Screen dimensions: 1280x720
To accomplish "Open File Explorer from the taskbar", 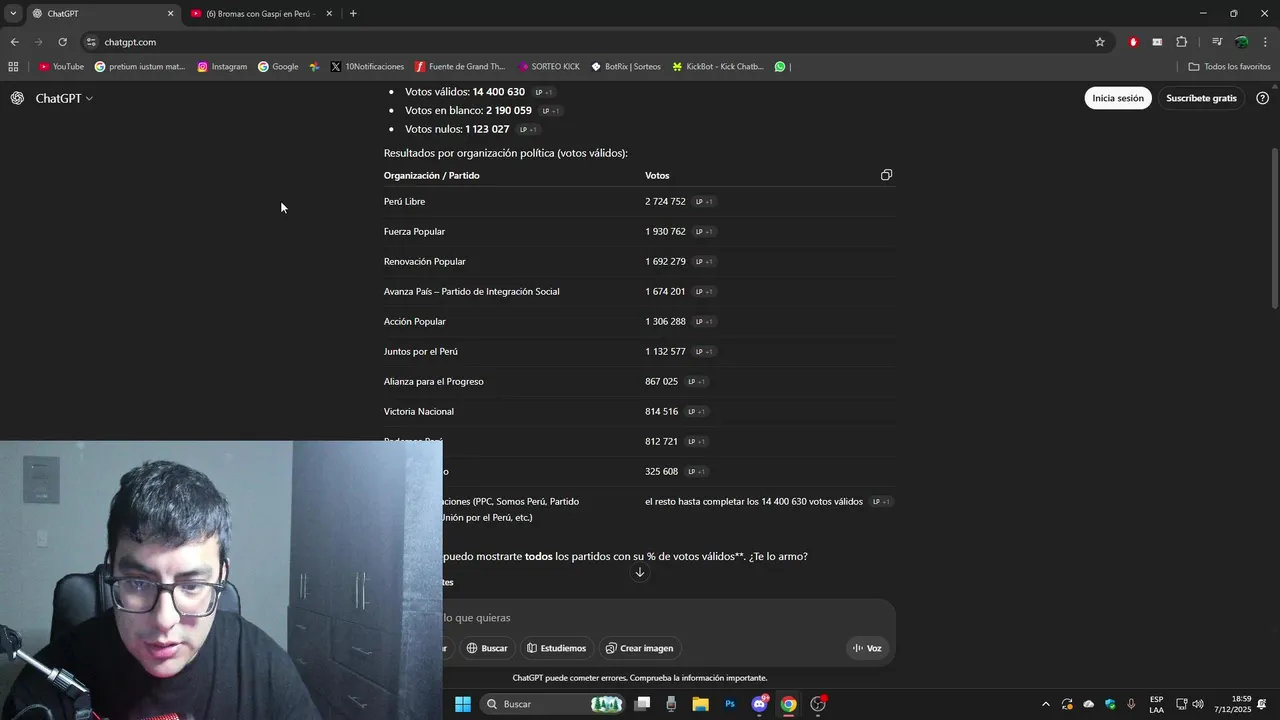I will pos(700,704).
